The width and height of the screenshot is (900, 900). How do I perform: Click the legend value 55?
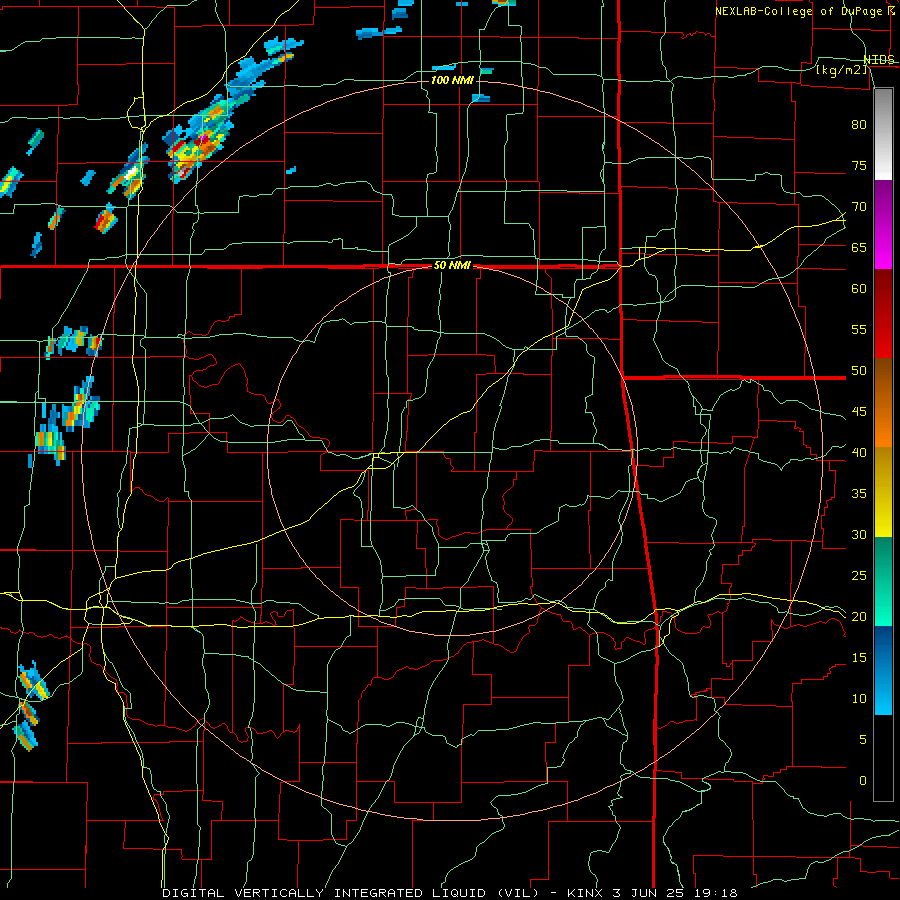click(x=859, y=329)
